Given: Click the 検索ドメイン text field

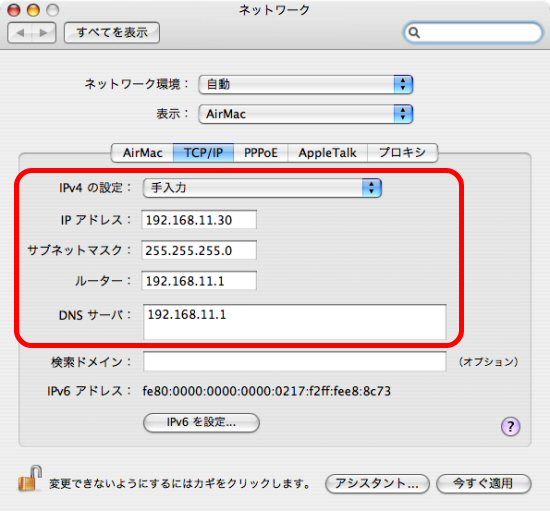Looking at the screenshot, I should (x=295, y=362).
